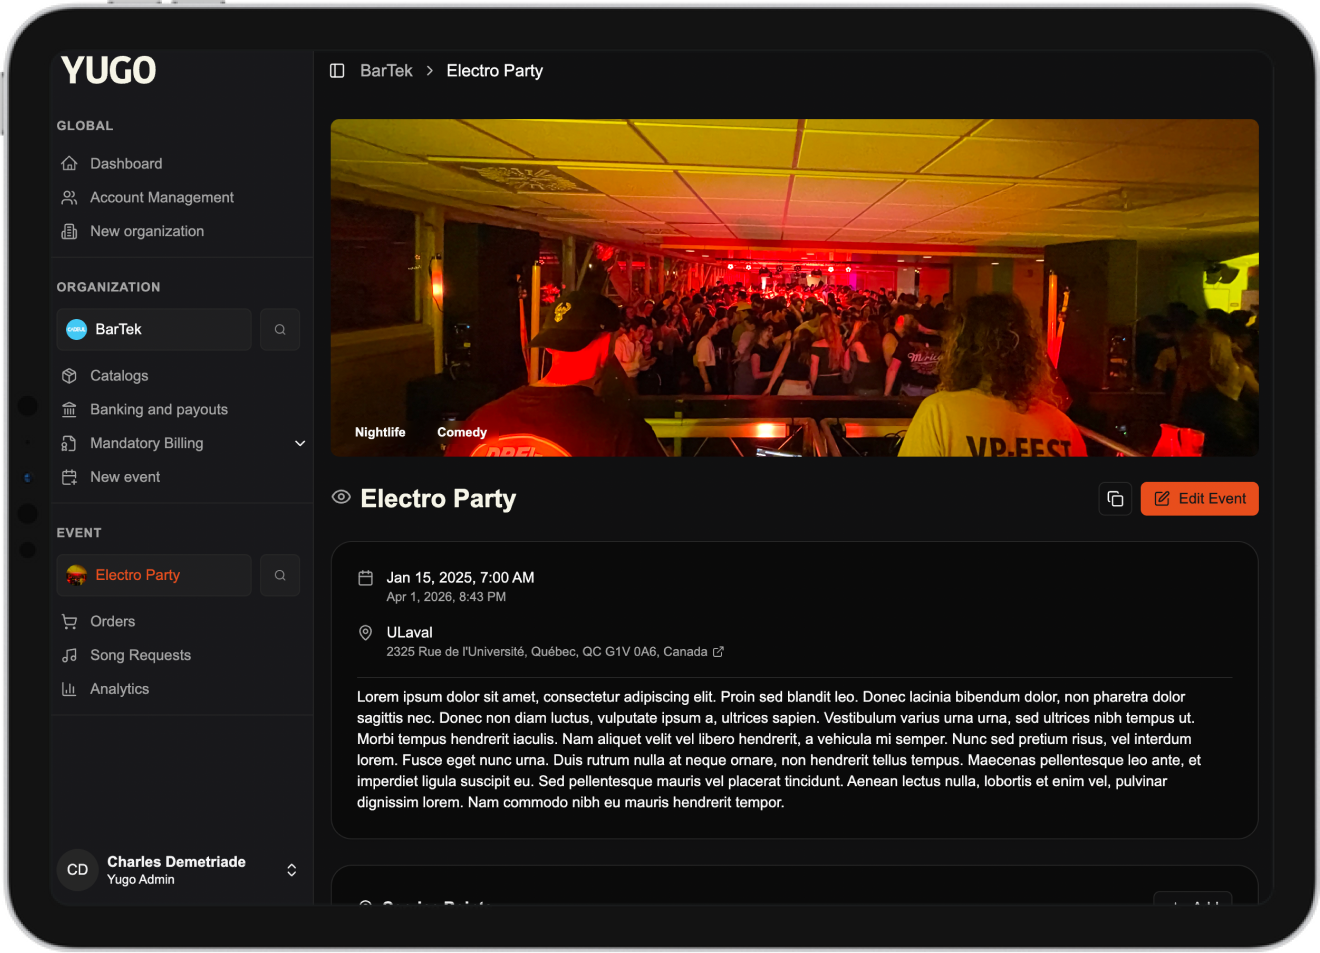Viewport: 1320px width, 953px height.
Task: Open Dashboard from the sidebar
Action: [126, 164]
